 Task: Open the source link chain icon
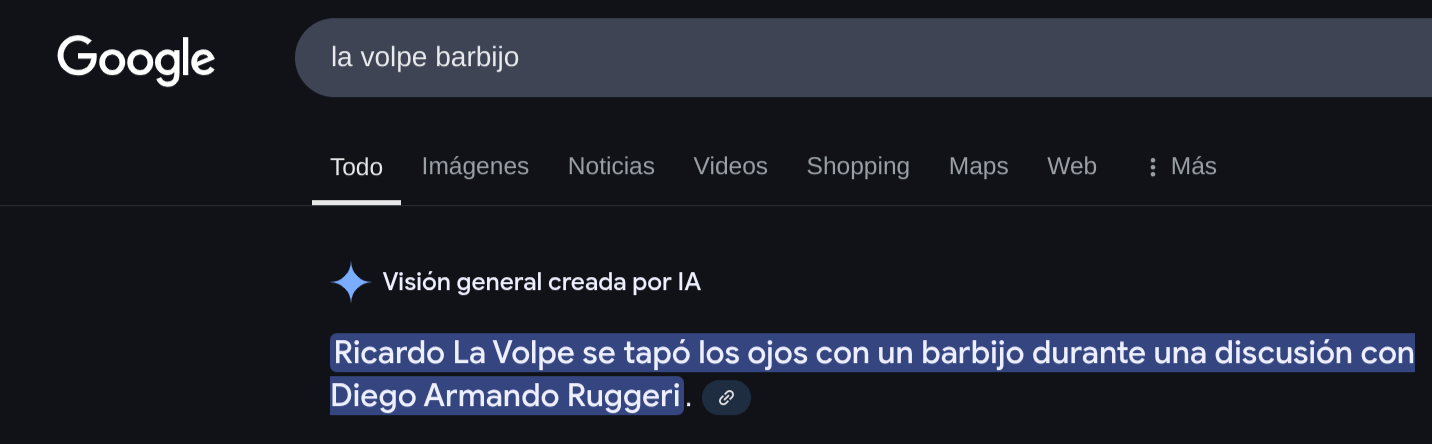click(727, 397)
